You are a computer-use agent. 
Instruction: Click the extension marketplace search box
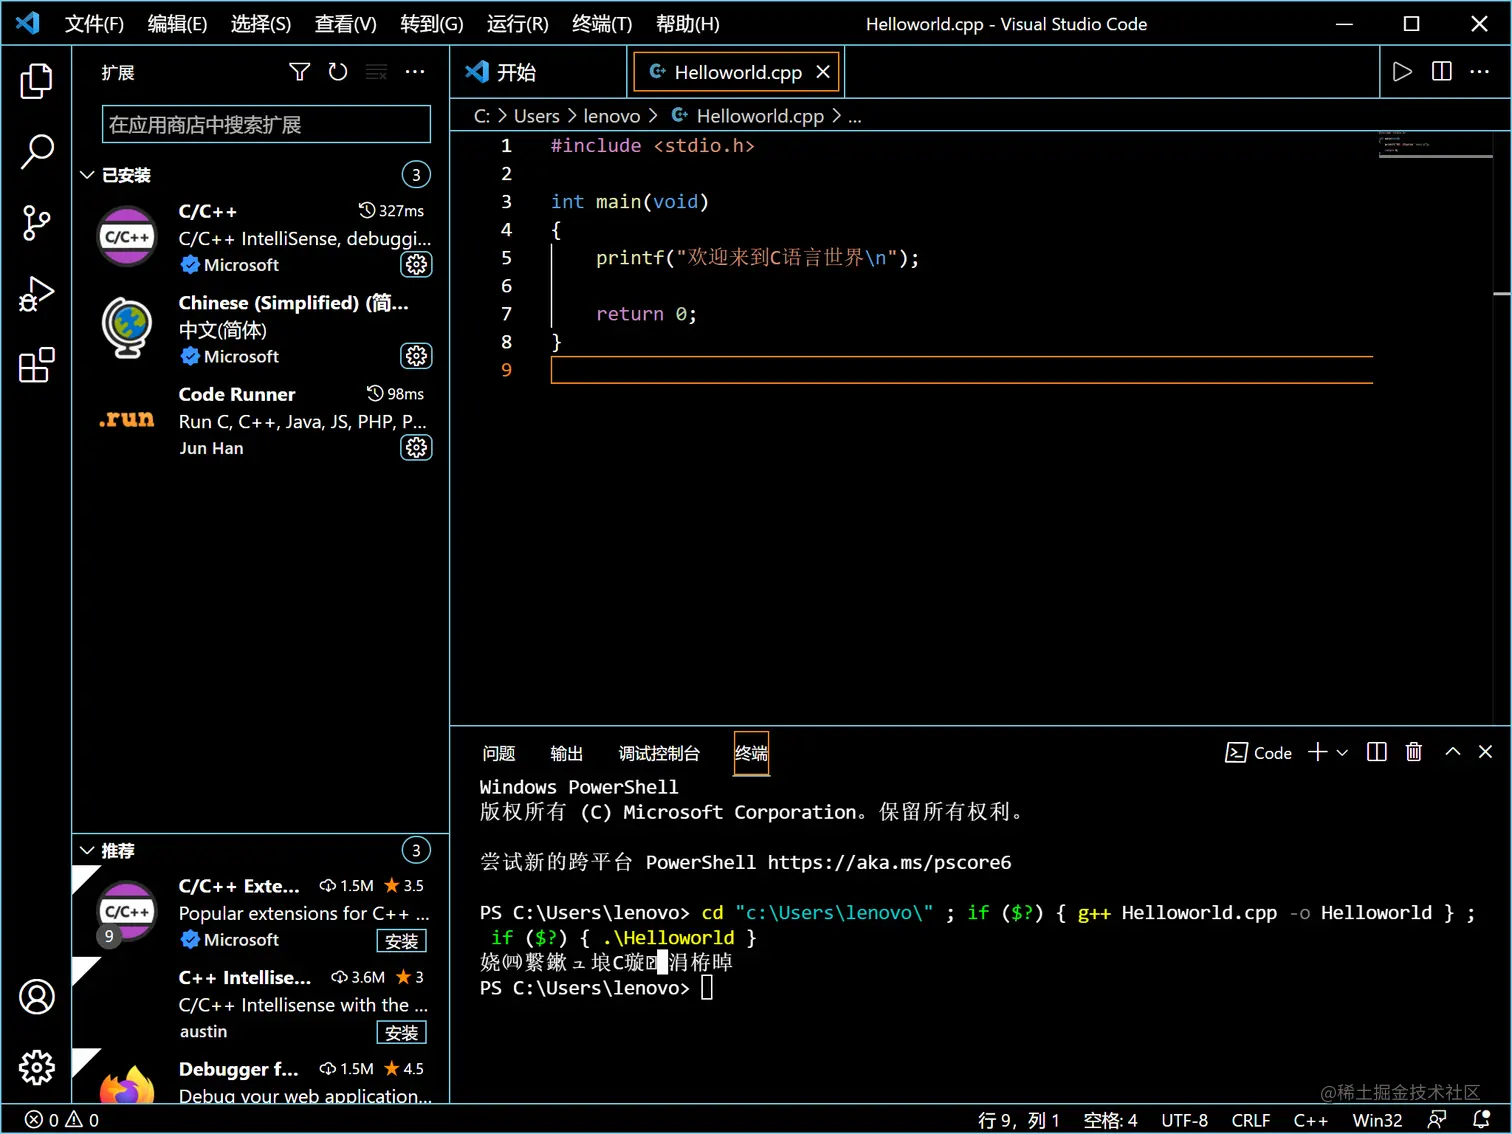(266, 125)
